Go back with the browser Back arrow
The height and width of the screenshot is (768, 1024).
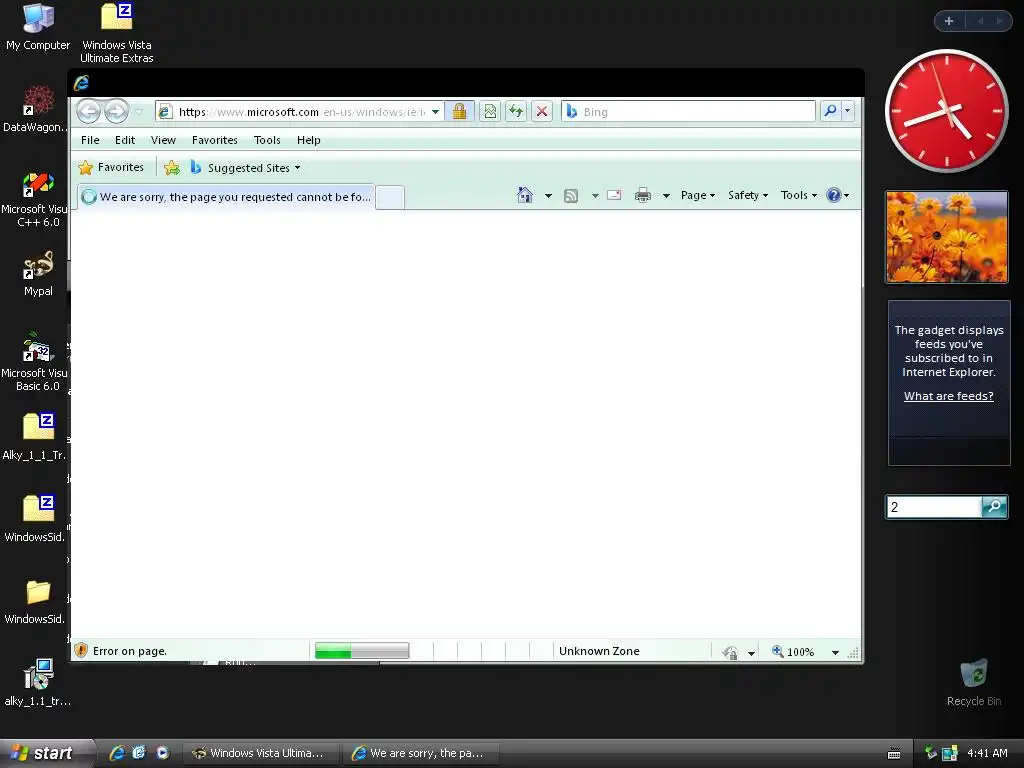click(89, 112)
